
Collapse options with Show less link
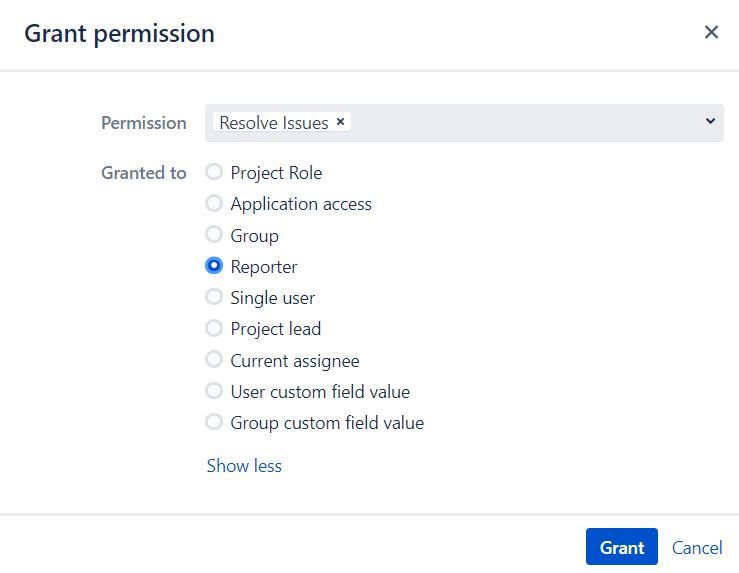[x=244, y=466]
